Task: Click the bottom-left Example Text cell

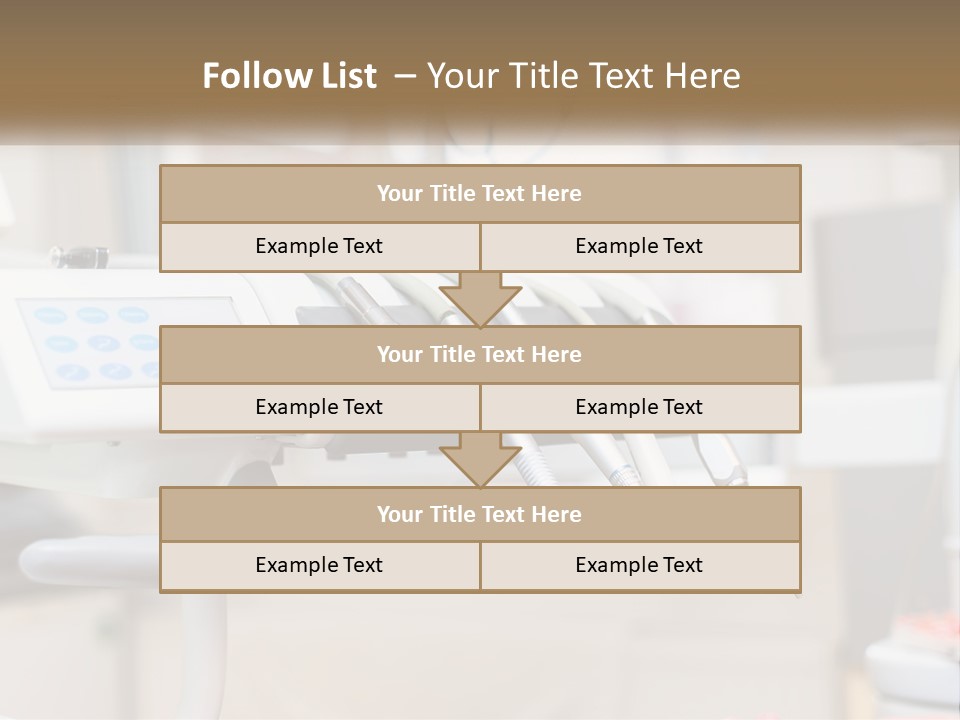Action: click(x=319, y=565)
